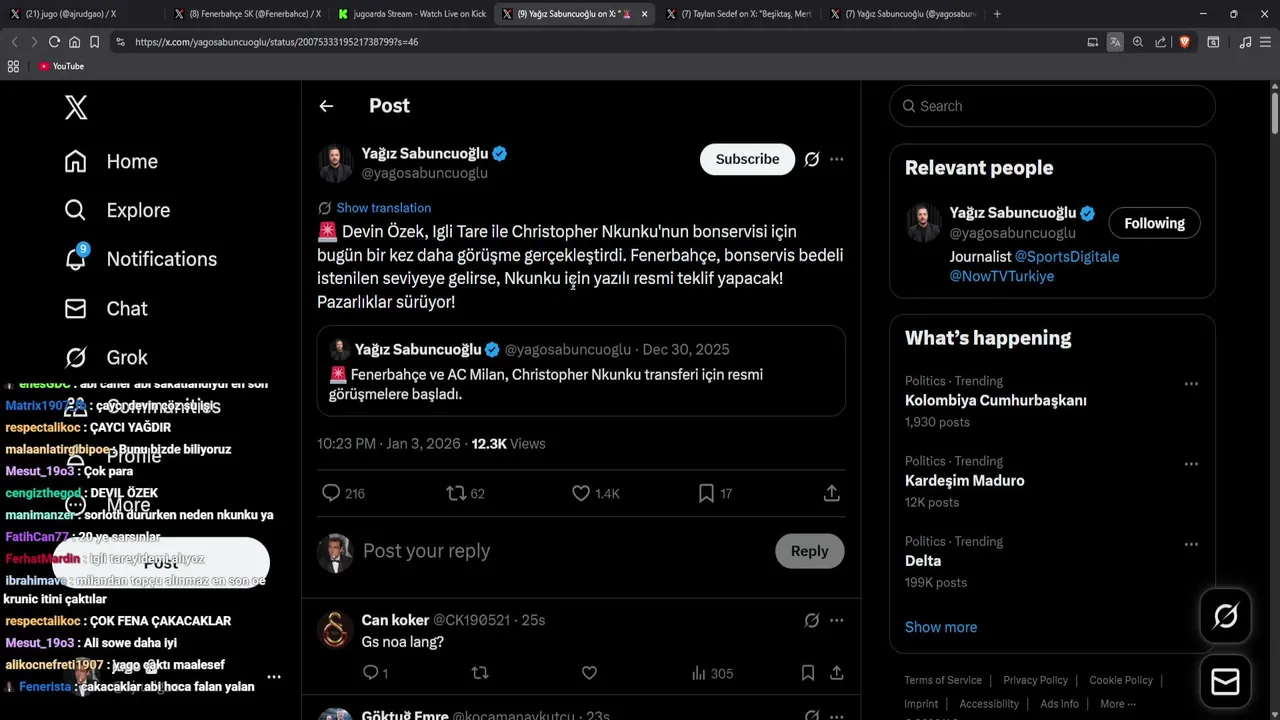Bookmark this page in Brave toolbar
Viewport: 1280px width, 720px height.
pyautogui.click(x=94, y=42)
